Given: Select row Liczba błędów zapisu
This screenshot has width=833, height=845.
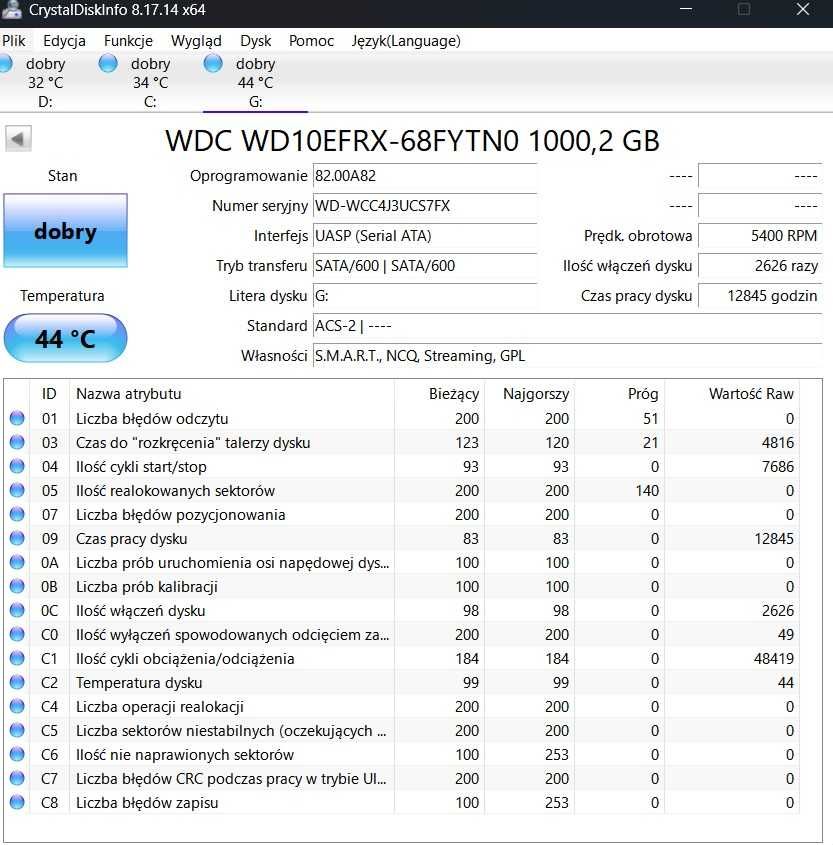Looking at the screenshot, I should pyautogui.click(x=402, y=802).
